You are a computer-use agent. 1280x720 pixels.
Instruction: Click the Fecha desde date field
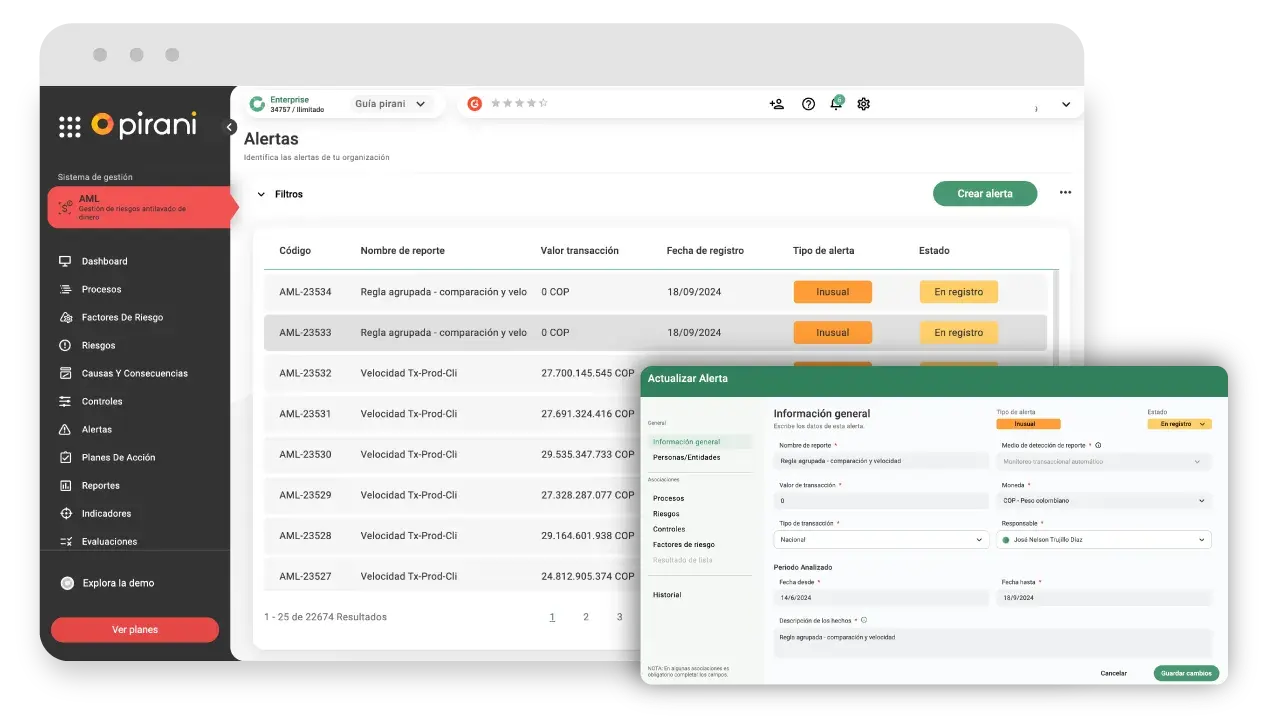[x=881, y=598]
